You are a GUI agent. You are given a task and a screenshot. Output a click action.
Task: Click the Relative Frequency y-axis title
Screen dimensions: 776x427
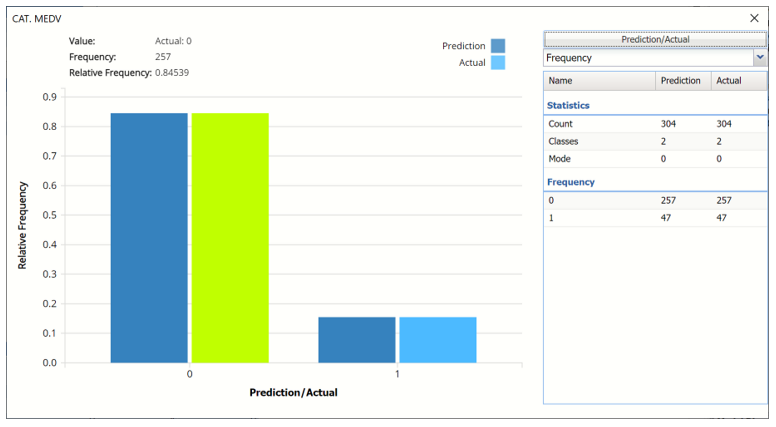[22, 227]
